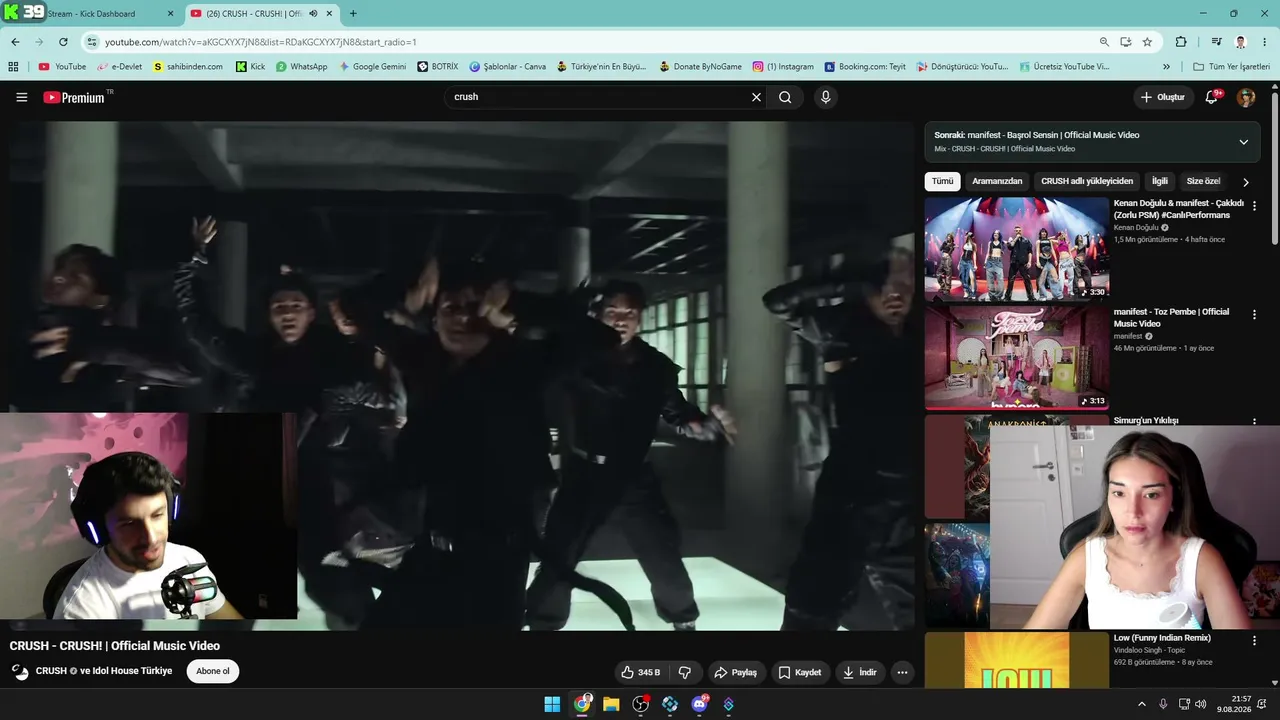Image resolution: width=1280 pixels, height=720 pixels.
Task: Select the Aramanızdan filter chip
Action: click(997, 181)
